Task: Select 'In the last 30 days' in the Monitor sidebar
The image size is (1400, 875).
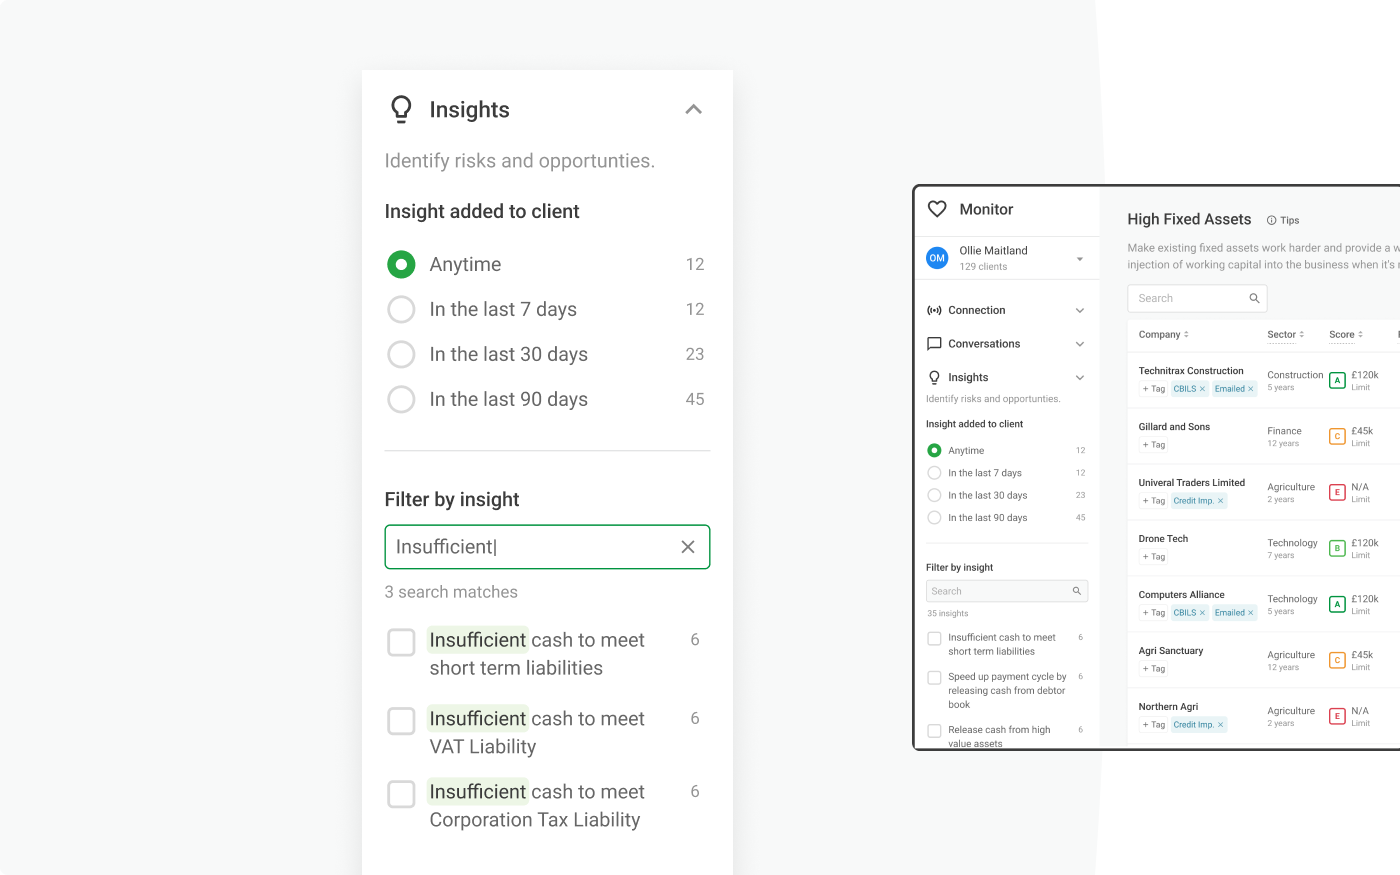Action: (x=934, y=495)
